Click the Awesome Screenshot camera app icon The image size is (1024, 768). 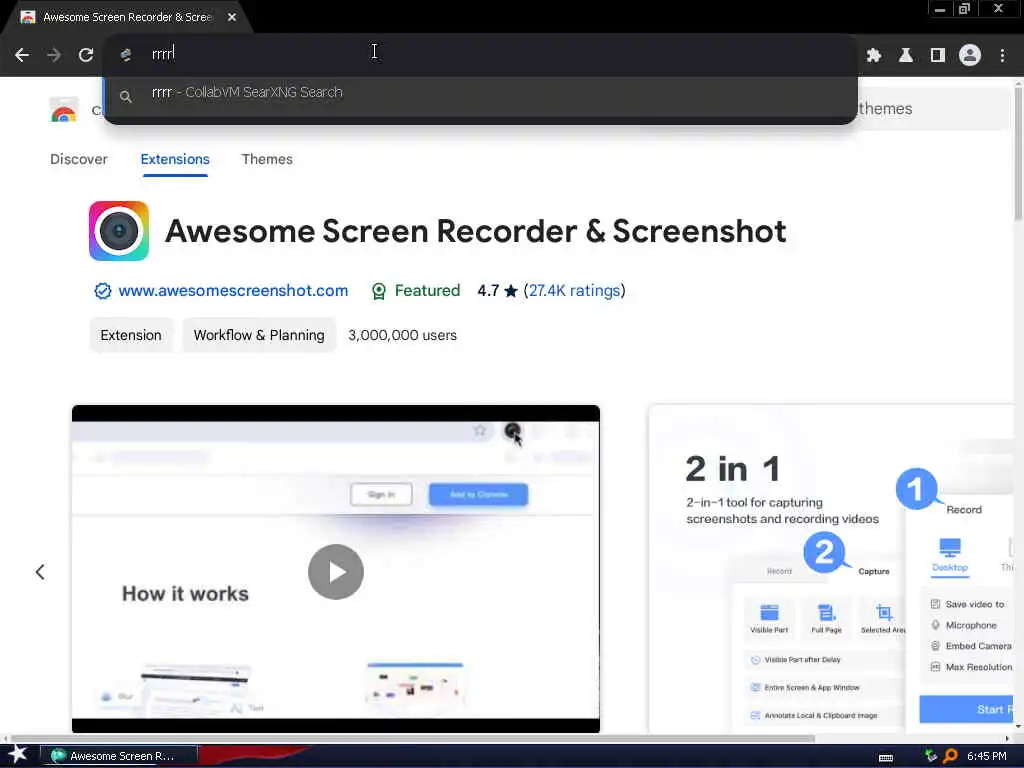pos(119,231)
